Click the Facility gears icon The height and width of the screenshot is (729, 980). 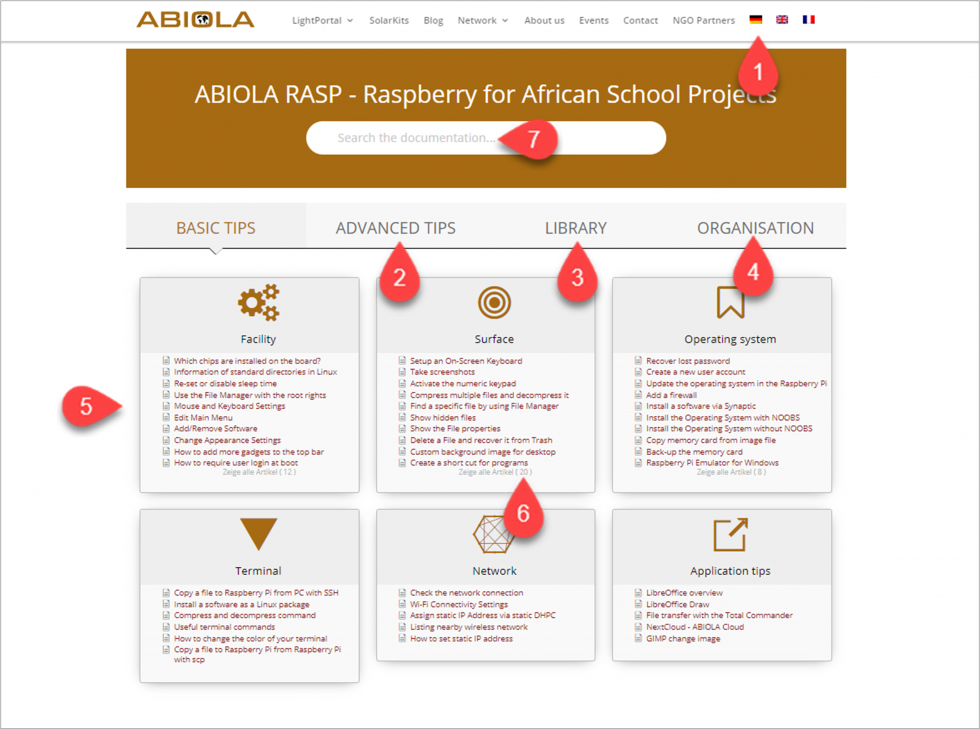(258, 303)
